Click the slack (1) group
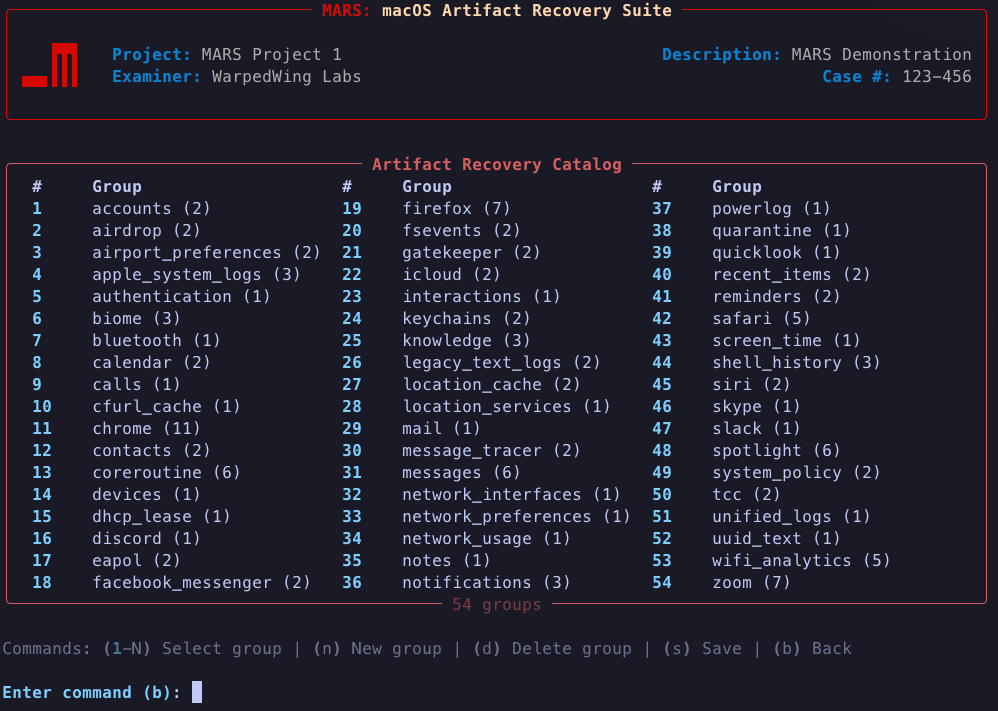The image size is (998, 711). (756, 428)
